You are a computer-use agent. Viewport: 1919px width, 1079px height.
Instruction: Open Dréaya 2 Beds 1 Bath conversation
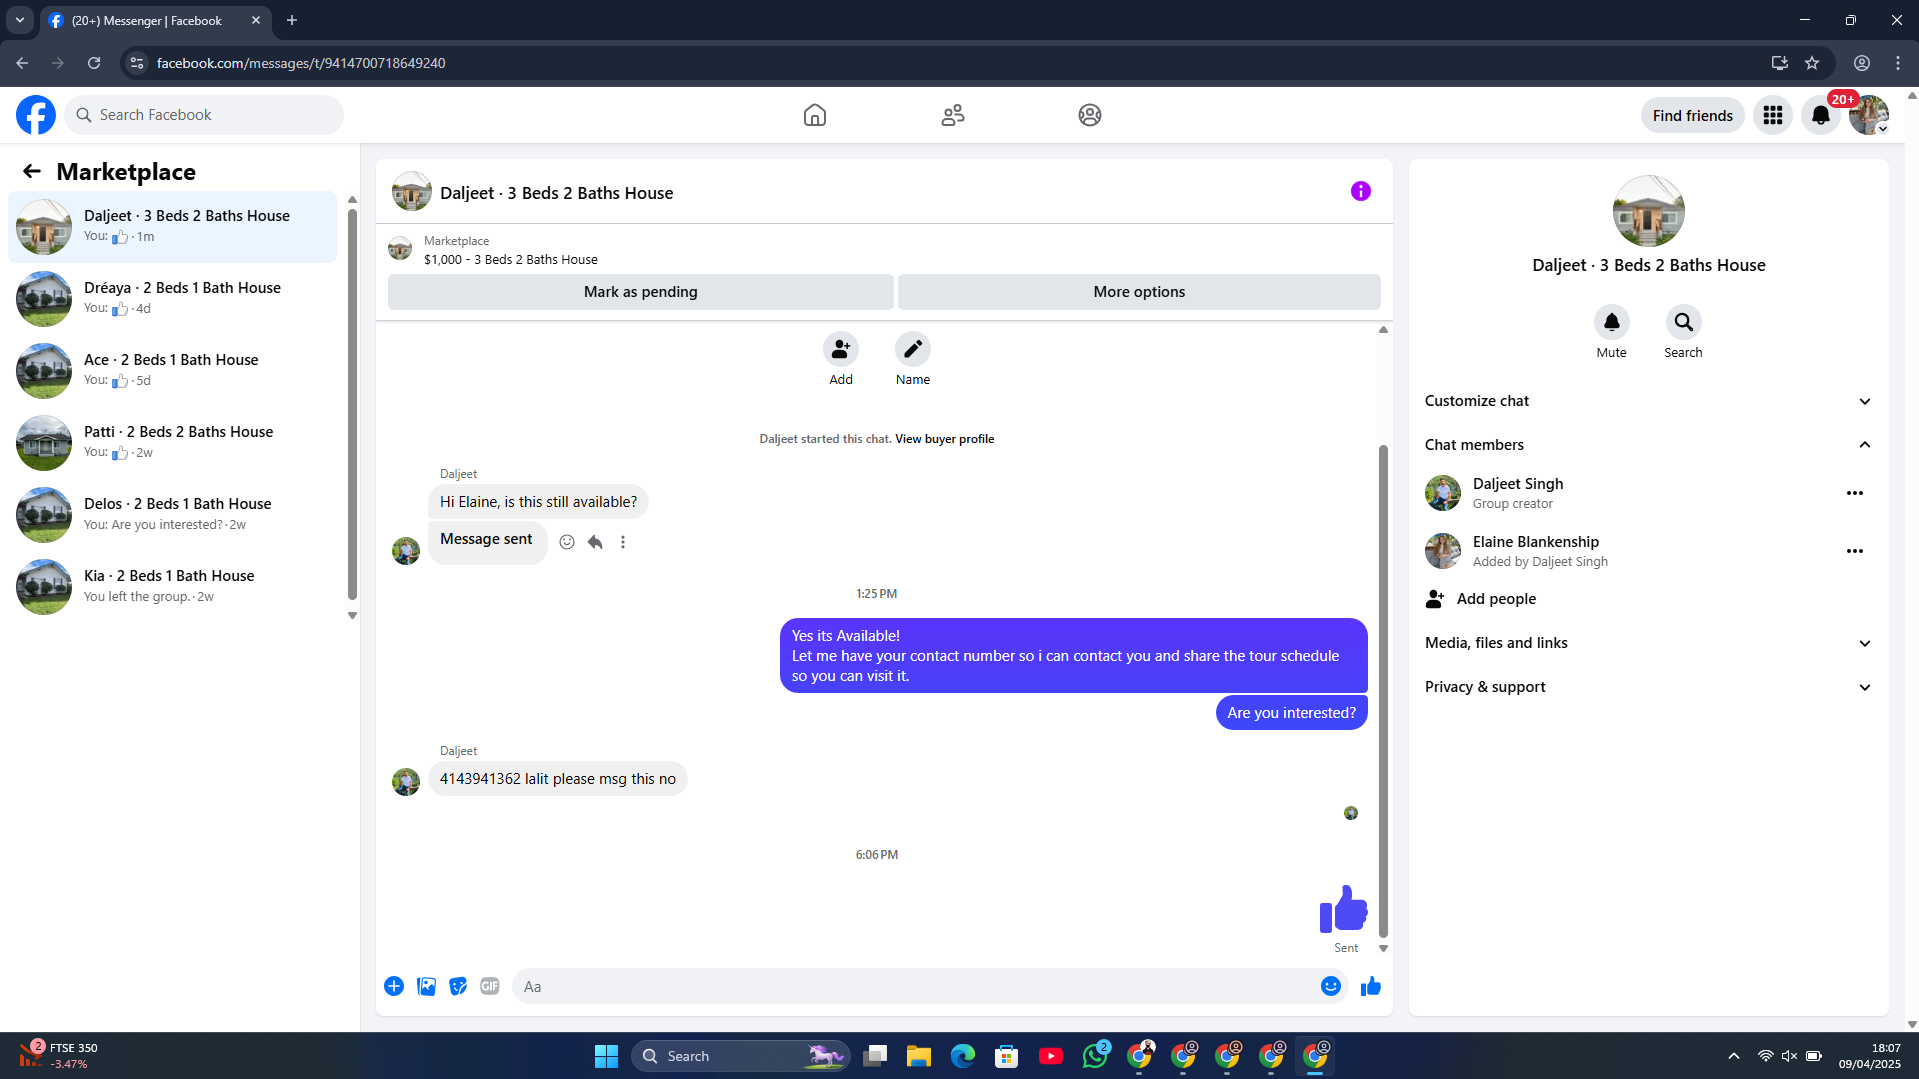[x=173, y=299]
